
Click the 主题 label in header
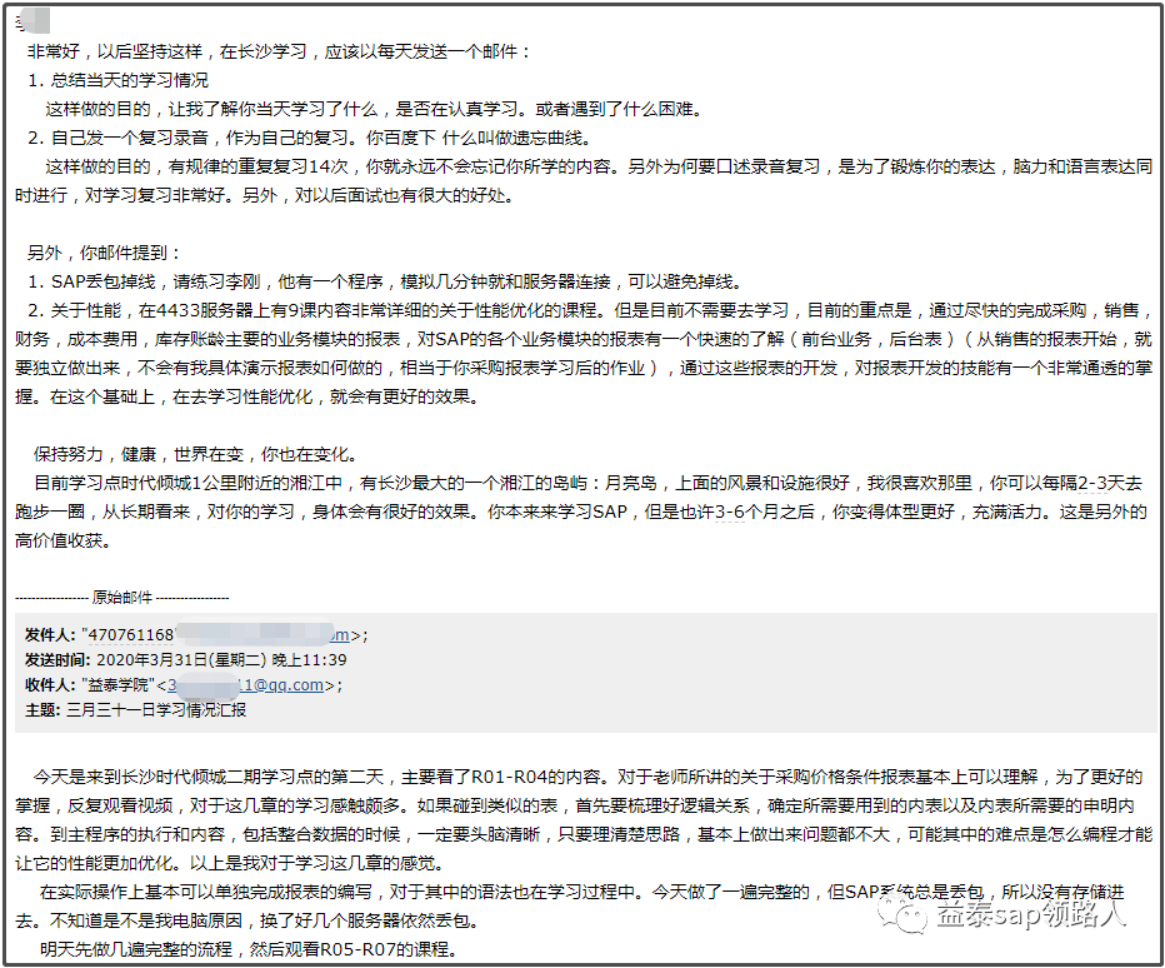coord(44,710)
